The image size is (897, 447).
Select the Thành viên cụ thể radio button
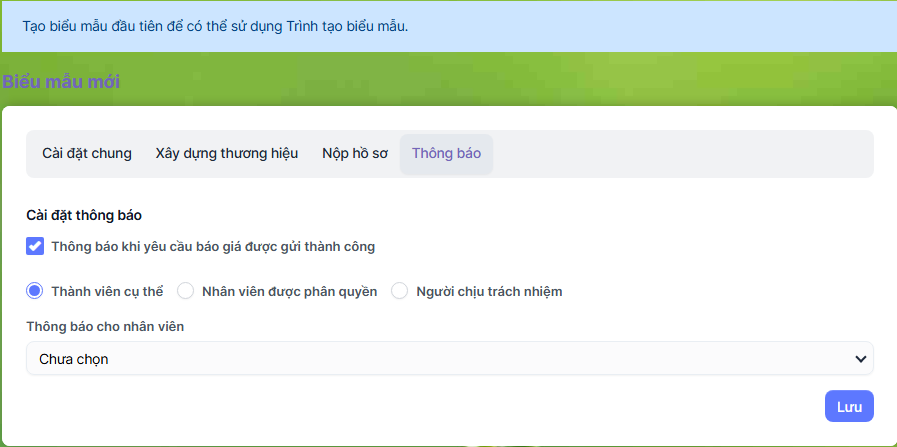pyautogui.click(x=35, y=291)
